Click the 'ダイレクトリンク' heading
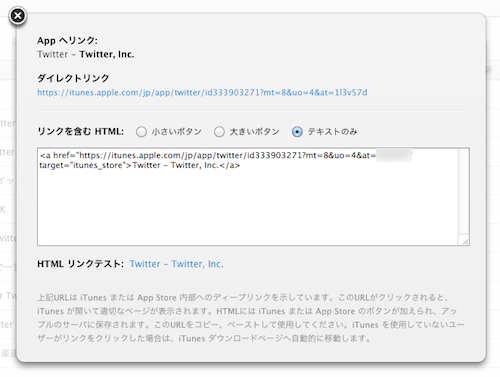Screen dimensions: 500x377 click(x=73, y=78)
